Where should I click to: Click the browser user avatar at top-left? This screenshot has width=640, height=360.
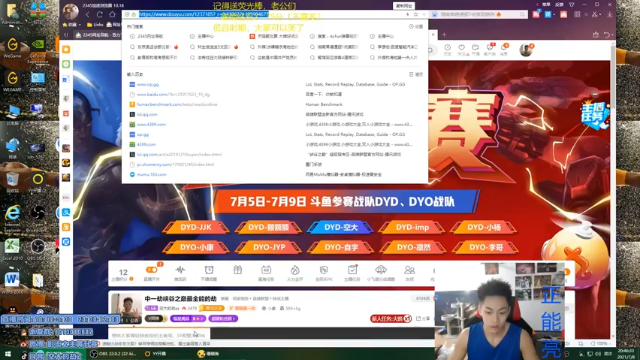point(71,12)
